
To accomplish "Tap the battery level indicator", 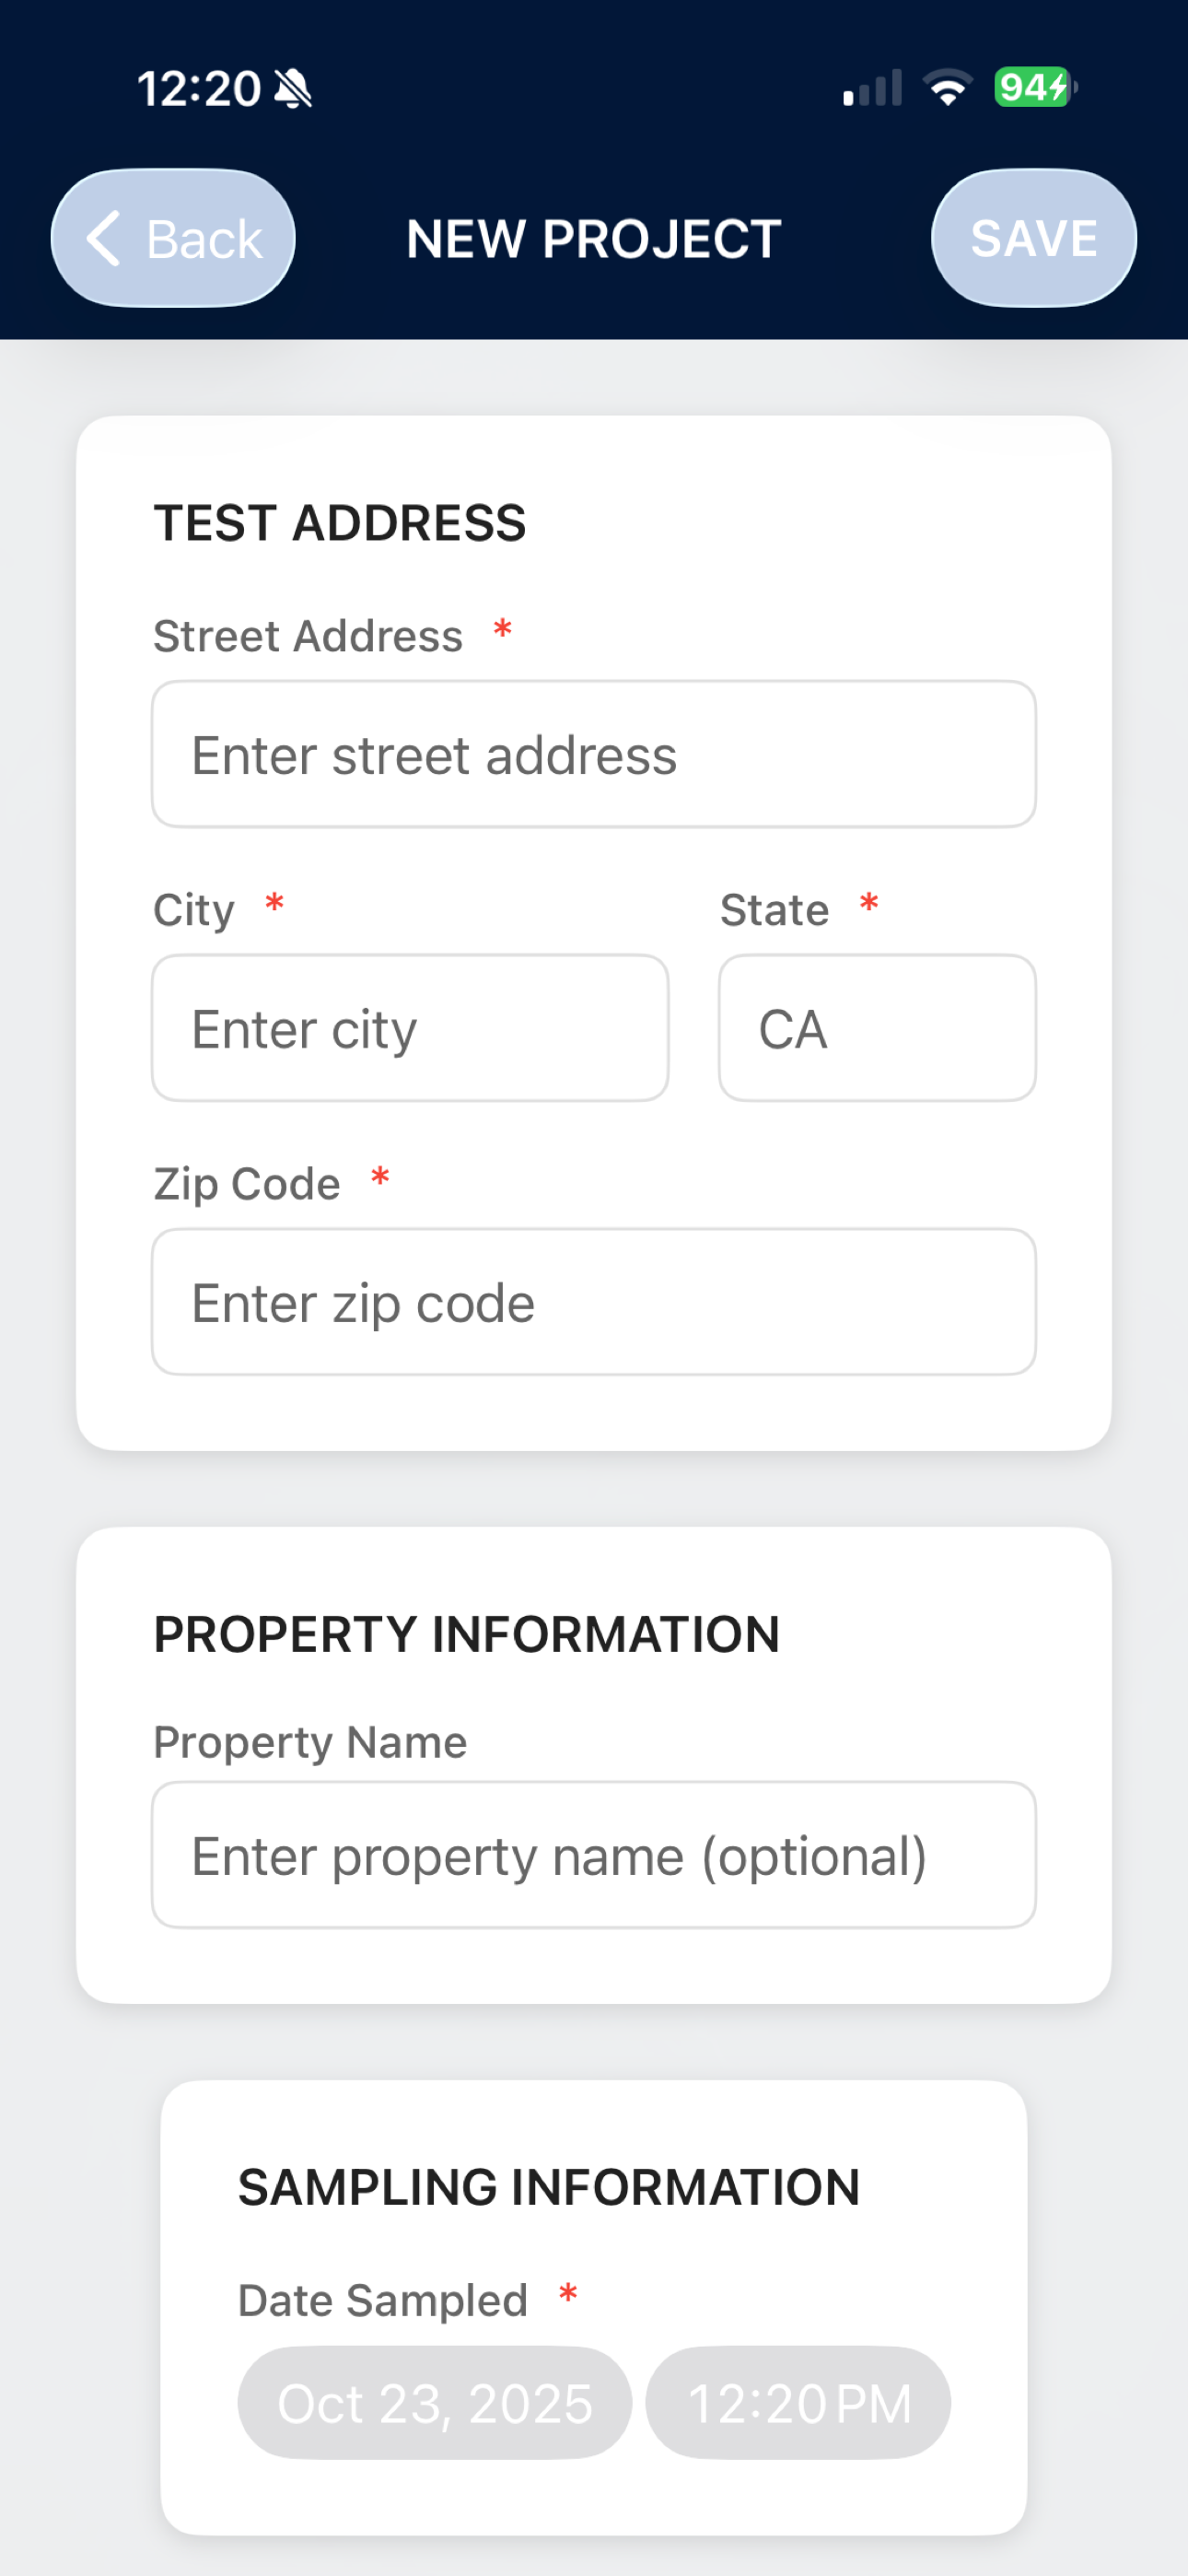I will 1035,87.
